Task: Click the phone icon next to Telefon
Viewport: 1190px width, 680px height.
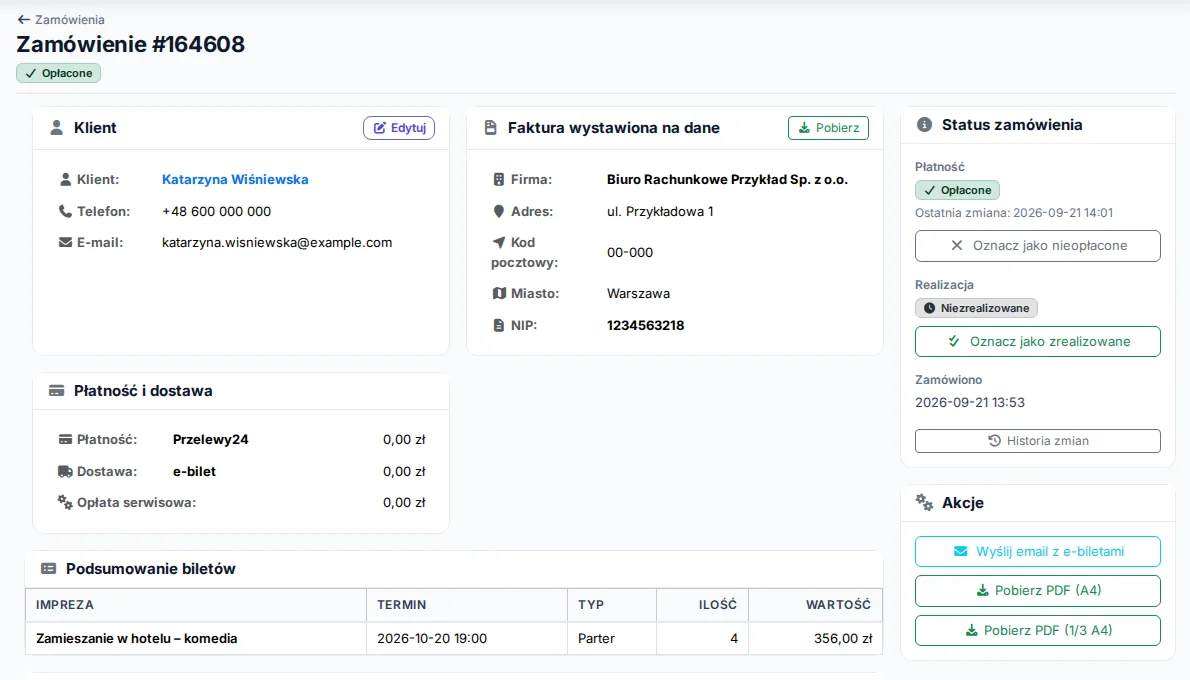Action: click(x=65, y=212)
